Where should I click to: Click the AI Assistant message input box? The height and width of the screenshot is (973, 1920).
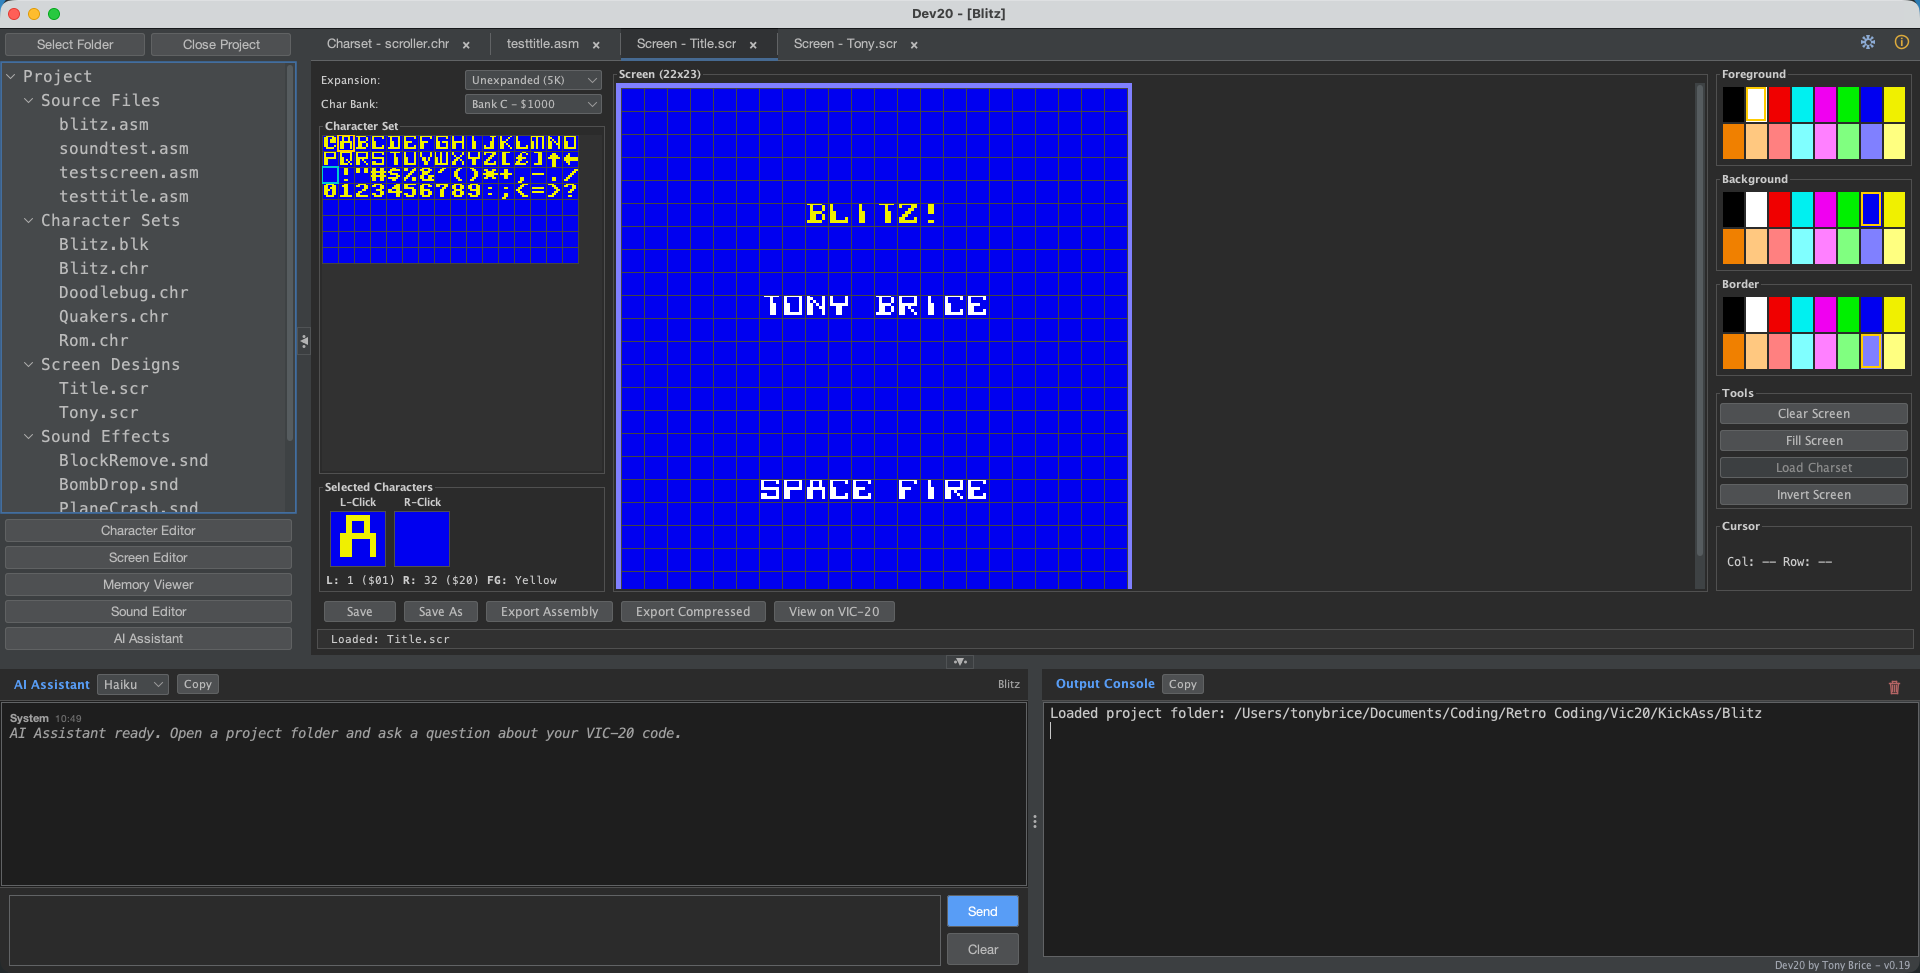(x=475, y=929)
